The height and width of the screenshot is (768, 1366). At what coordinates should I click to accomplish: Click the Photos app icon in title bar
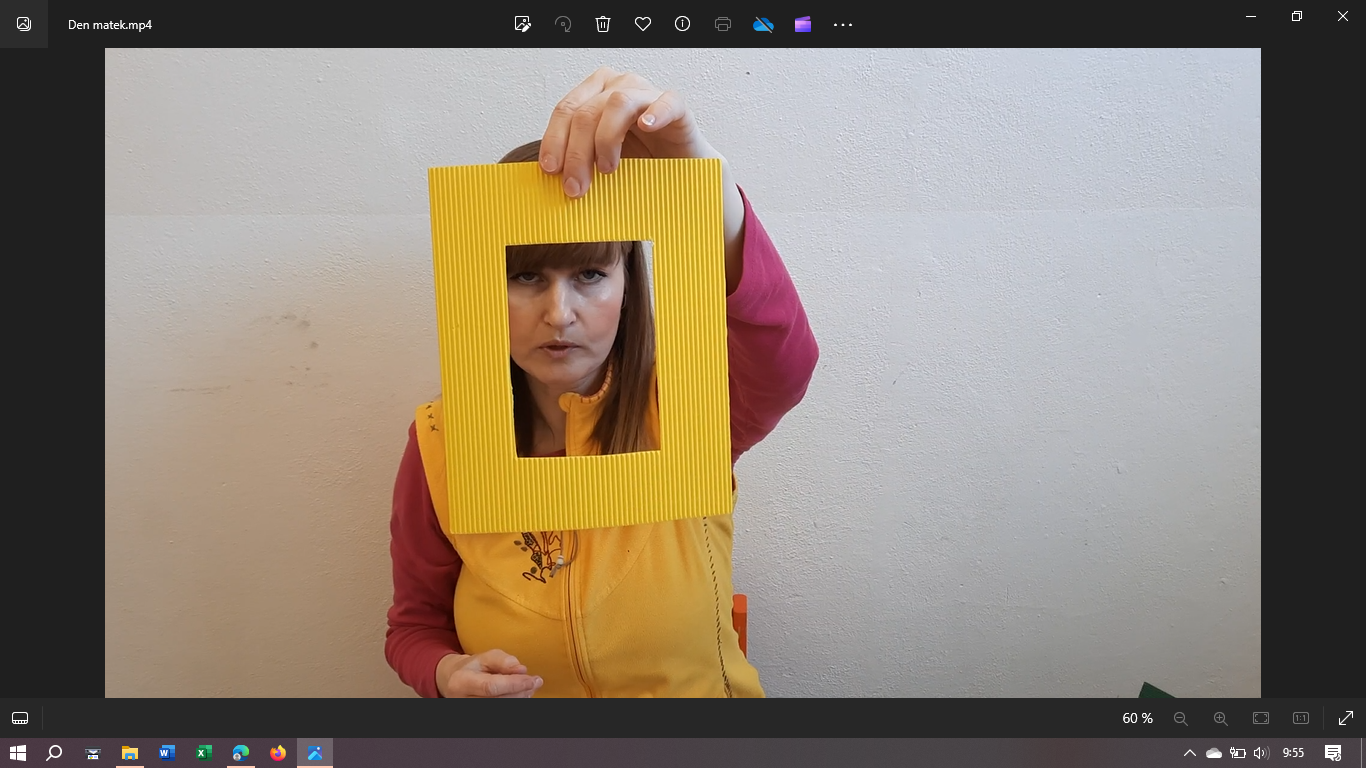24,24
